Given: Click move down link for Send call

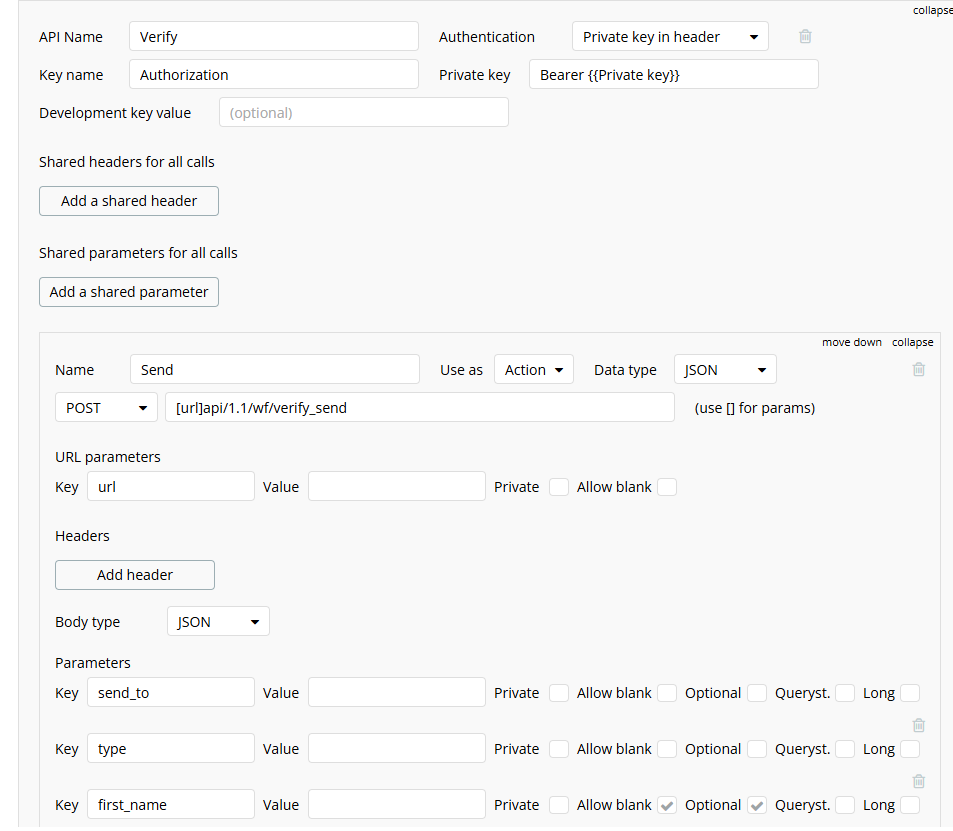Looking at the screenshot, I should coord(852,342).
